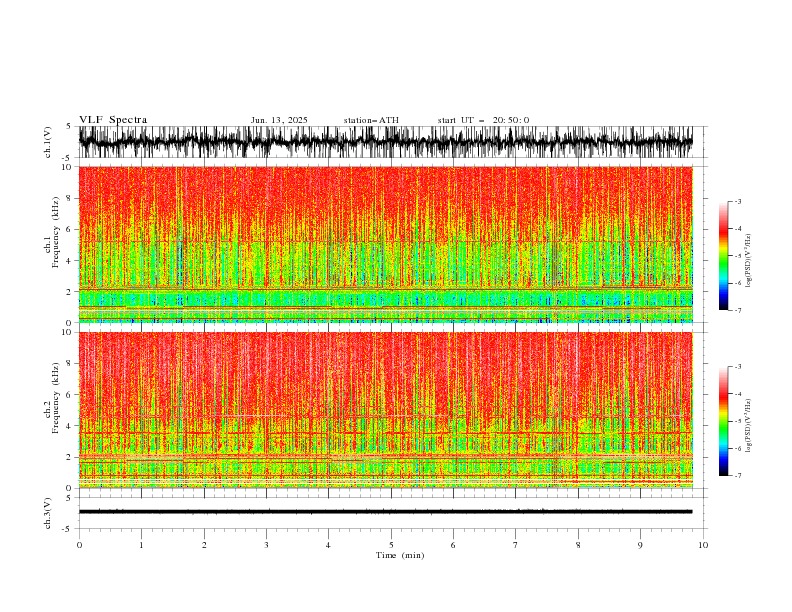Click the "6" frequency tick of the ch.2 spectrogram
Image resolution: width=792 pixels, height=612 pixels.
(70, 394)
